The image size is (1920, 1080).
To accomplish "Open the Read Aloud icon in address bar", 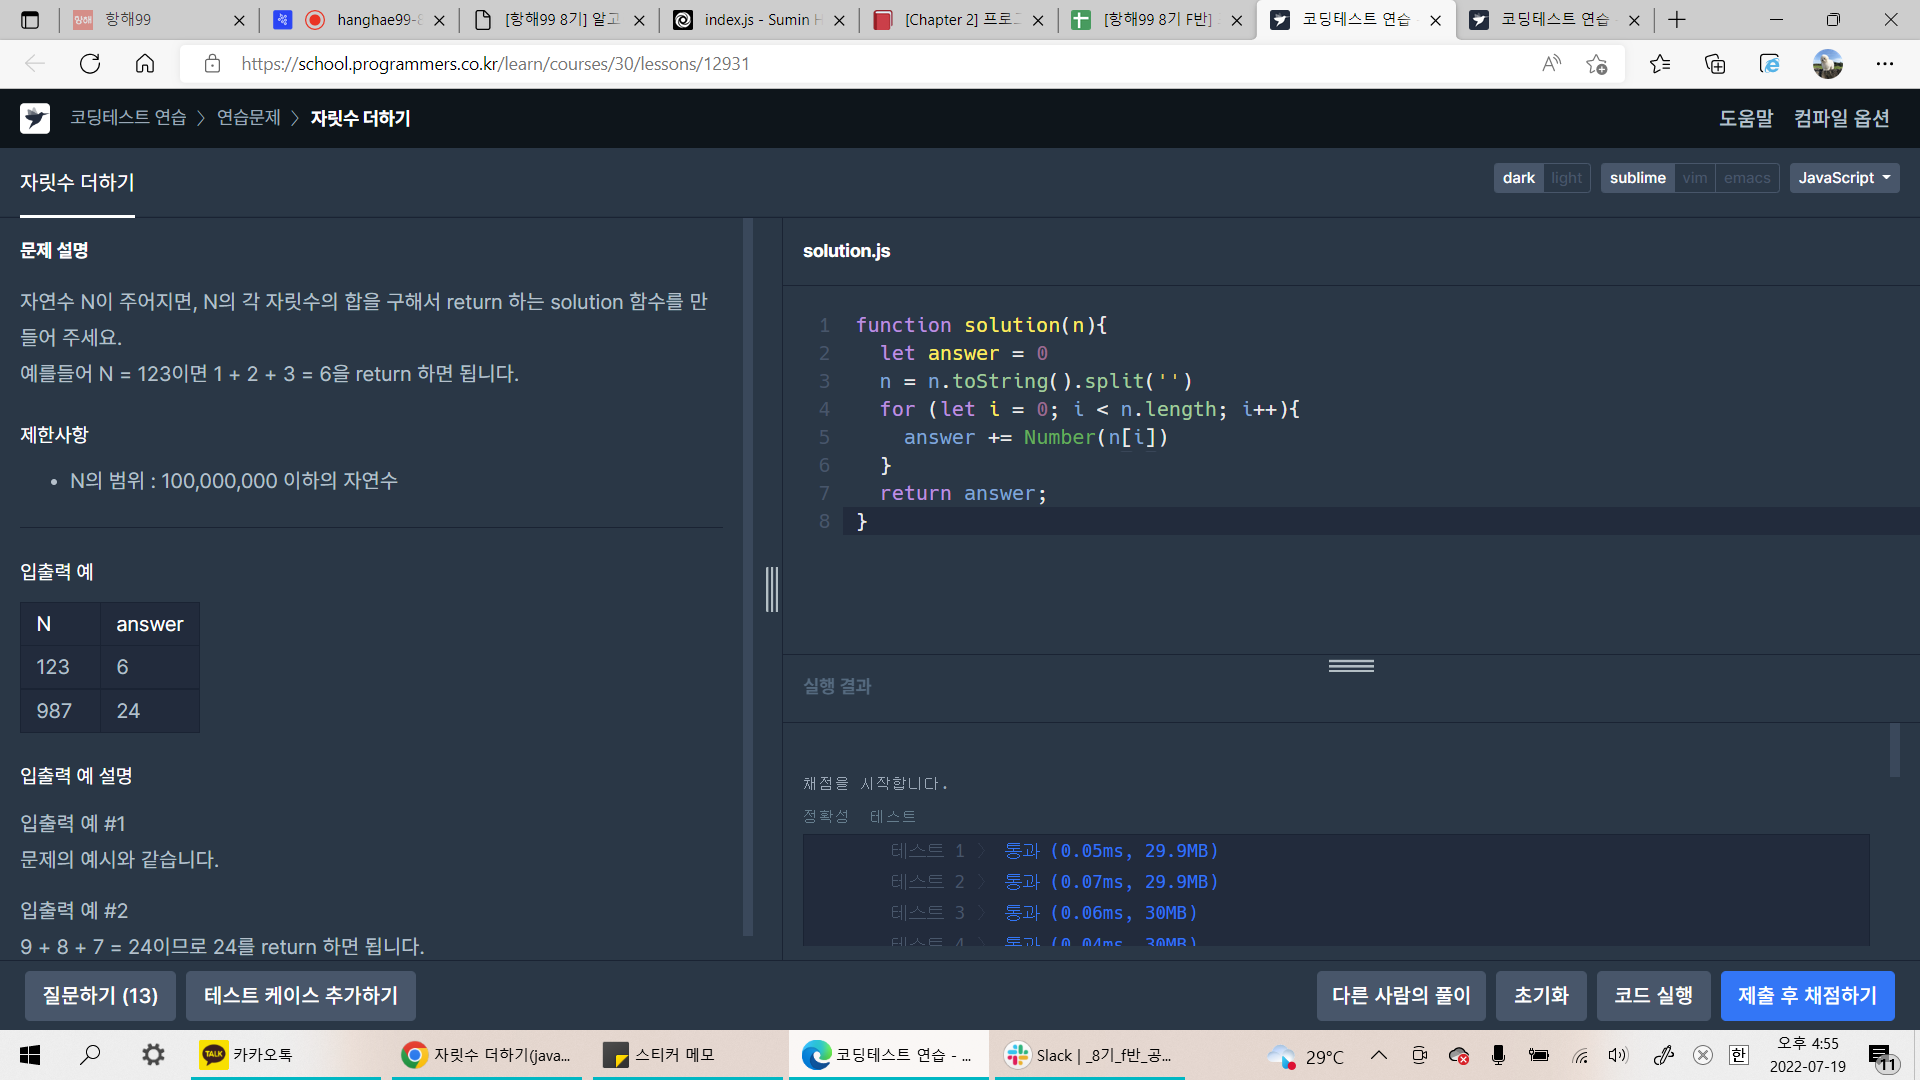I will [1551, 64].
